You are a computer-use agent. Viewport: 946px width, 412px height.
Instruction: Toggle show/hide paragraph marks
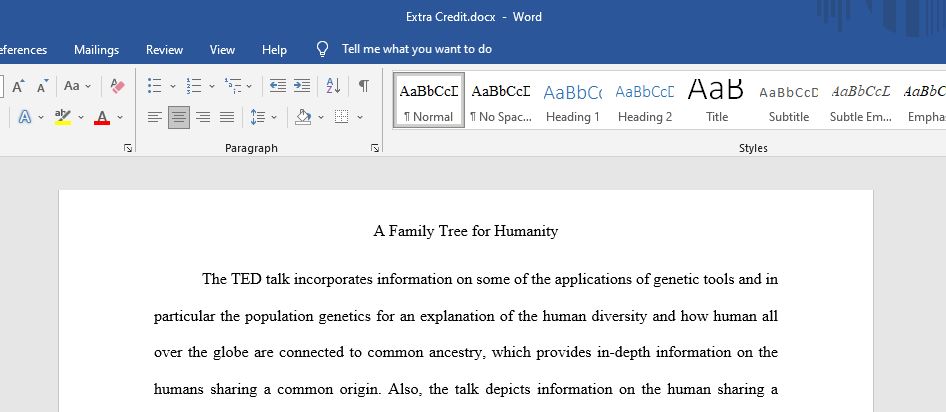coord(364,86)
